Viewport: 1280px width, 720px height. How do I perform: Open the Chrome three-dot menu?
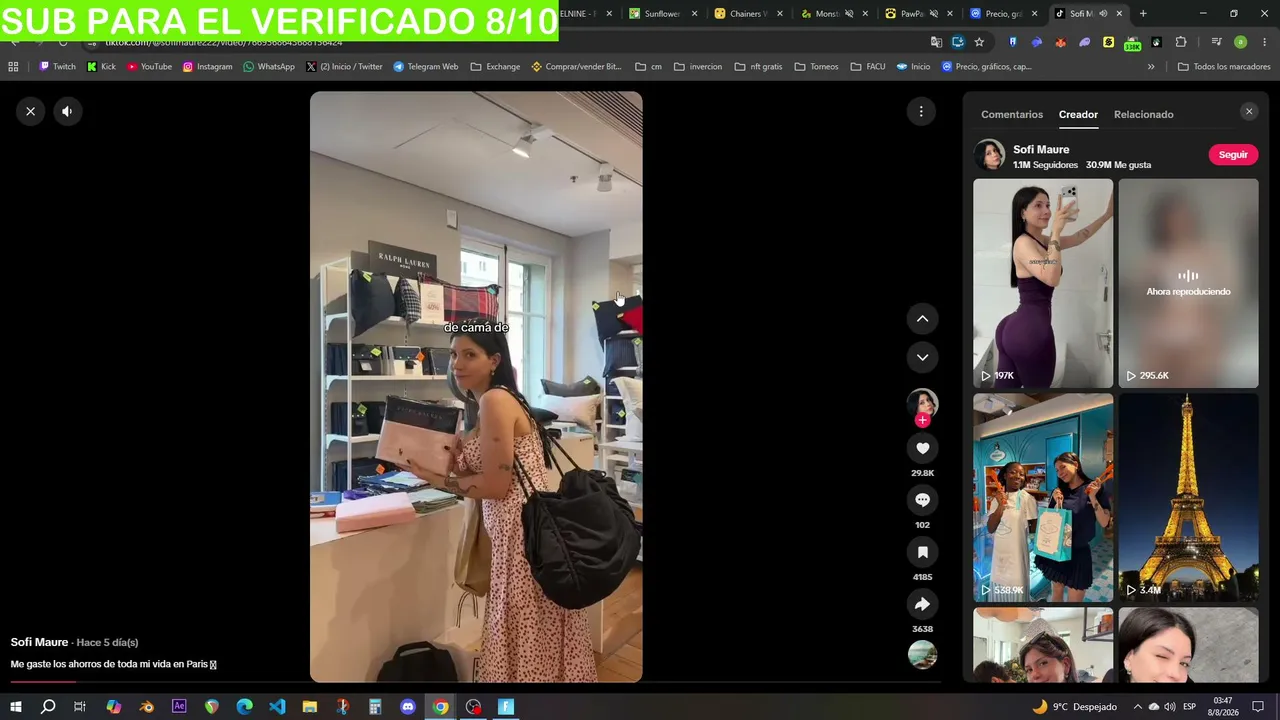(1263, 42)
